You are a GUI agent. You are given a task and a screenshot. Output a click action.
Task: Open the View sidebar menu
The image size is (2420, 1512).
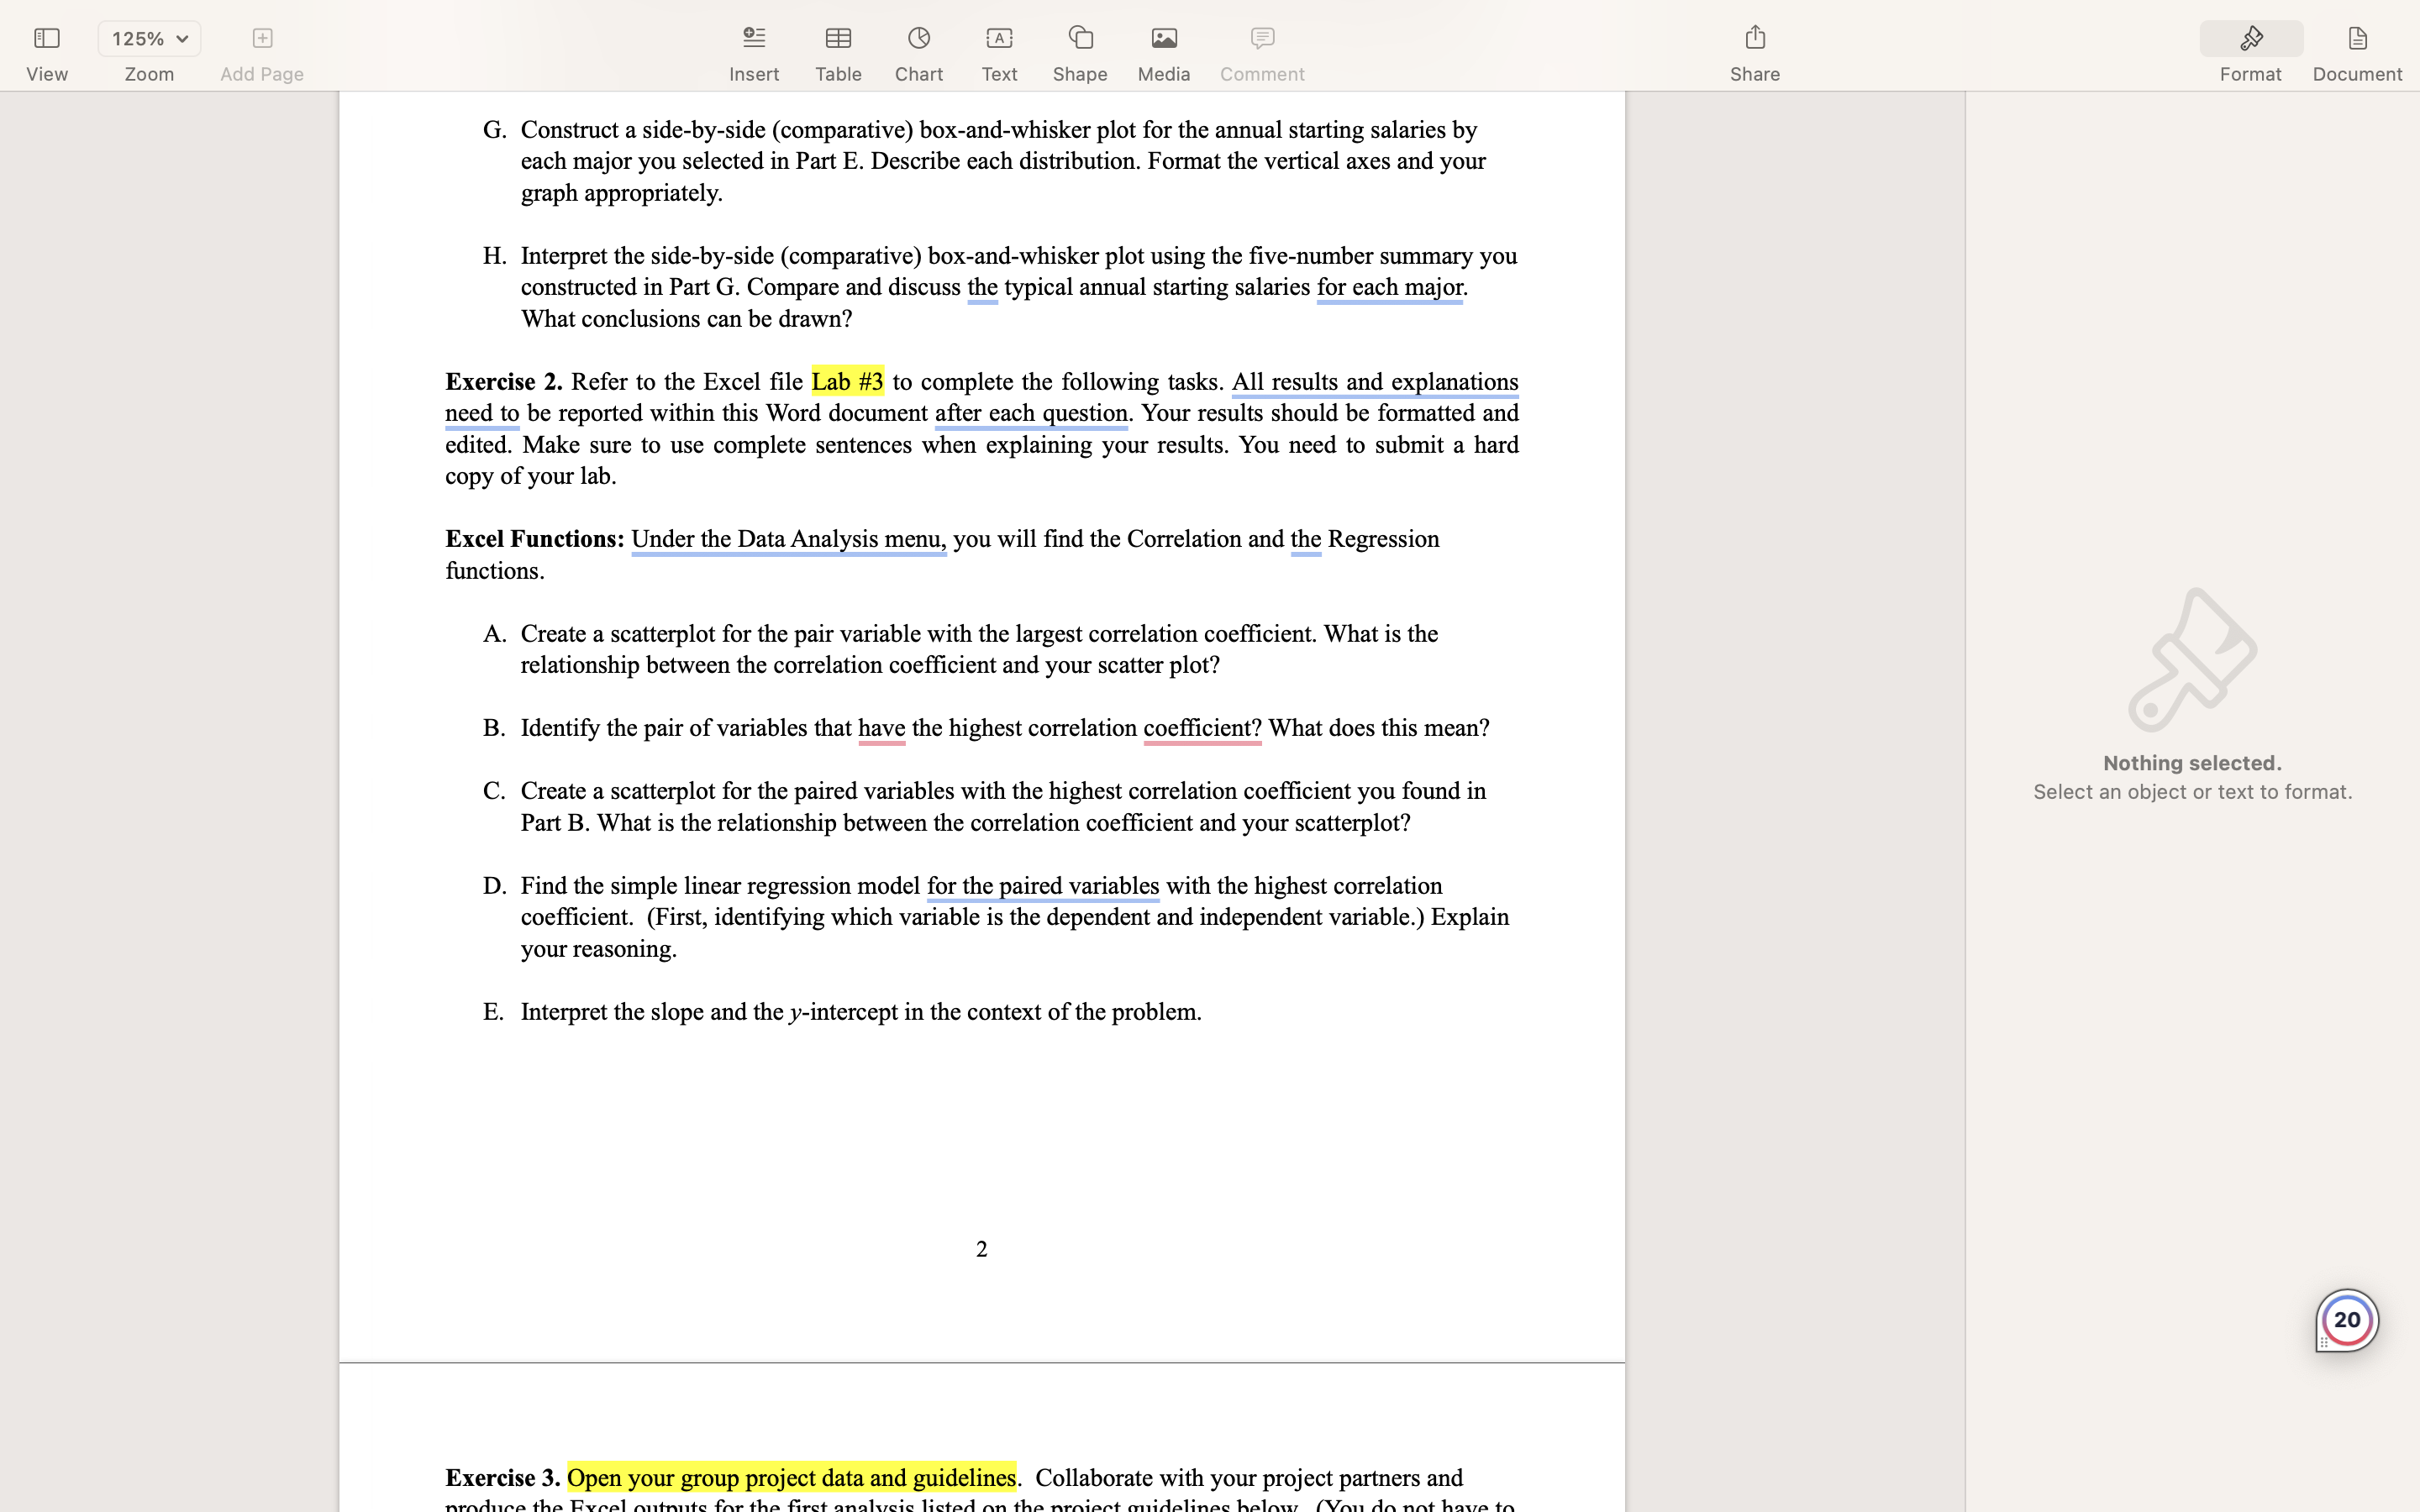(46, 39)
